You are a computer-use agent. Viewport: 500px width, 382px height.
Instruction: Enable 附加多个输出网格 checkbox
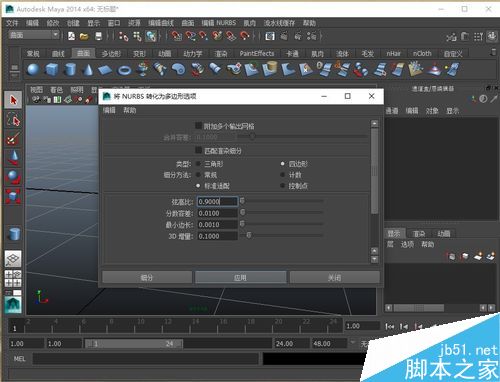coord(198,126)
